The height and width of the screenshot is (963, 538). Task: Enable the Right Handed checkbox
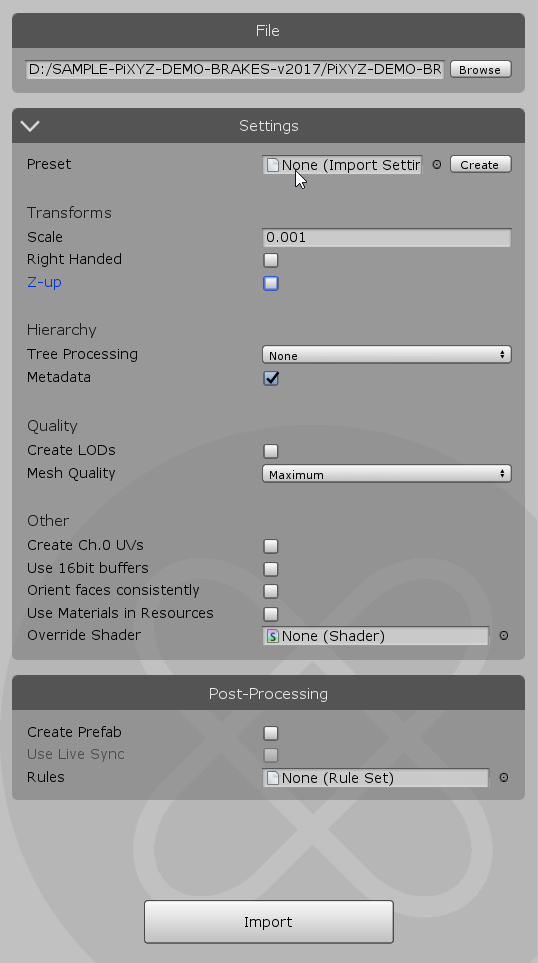(x=271, y=260)
